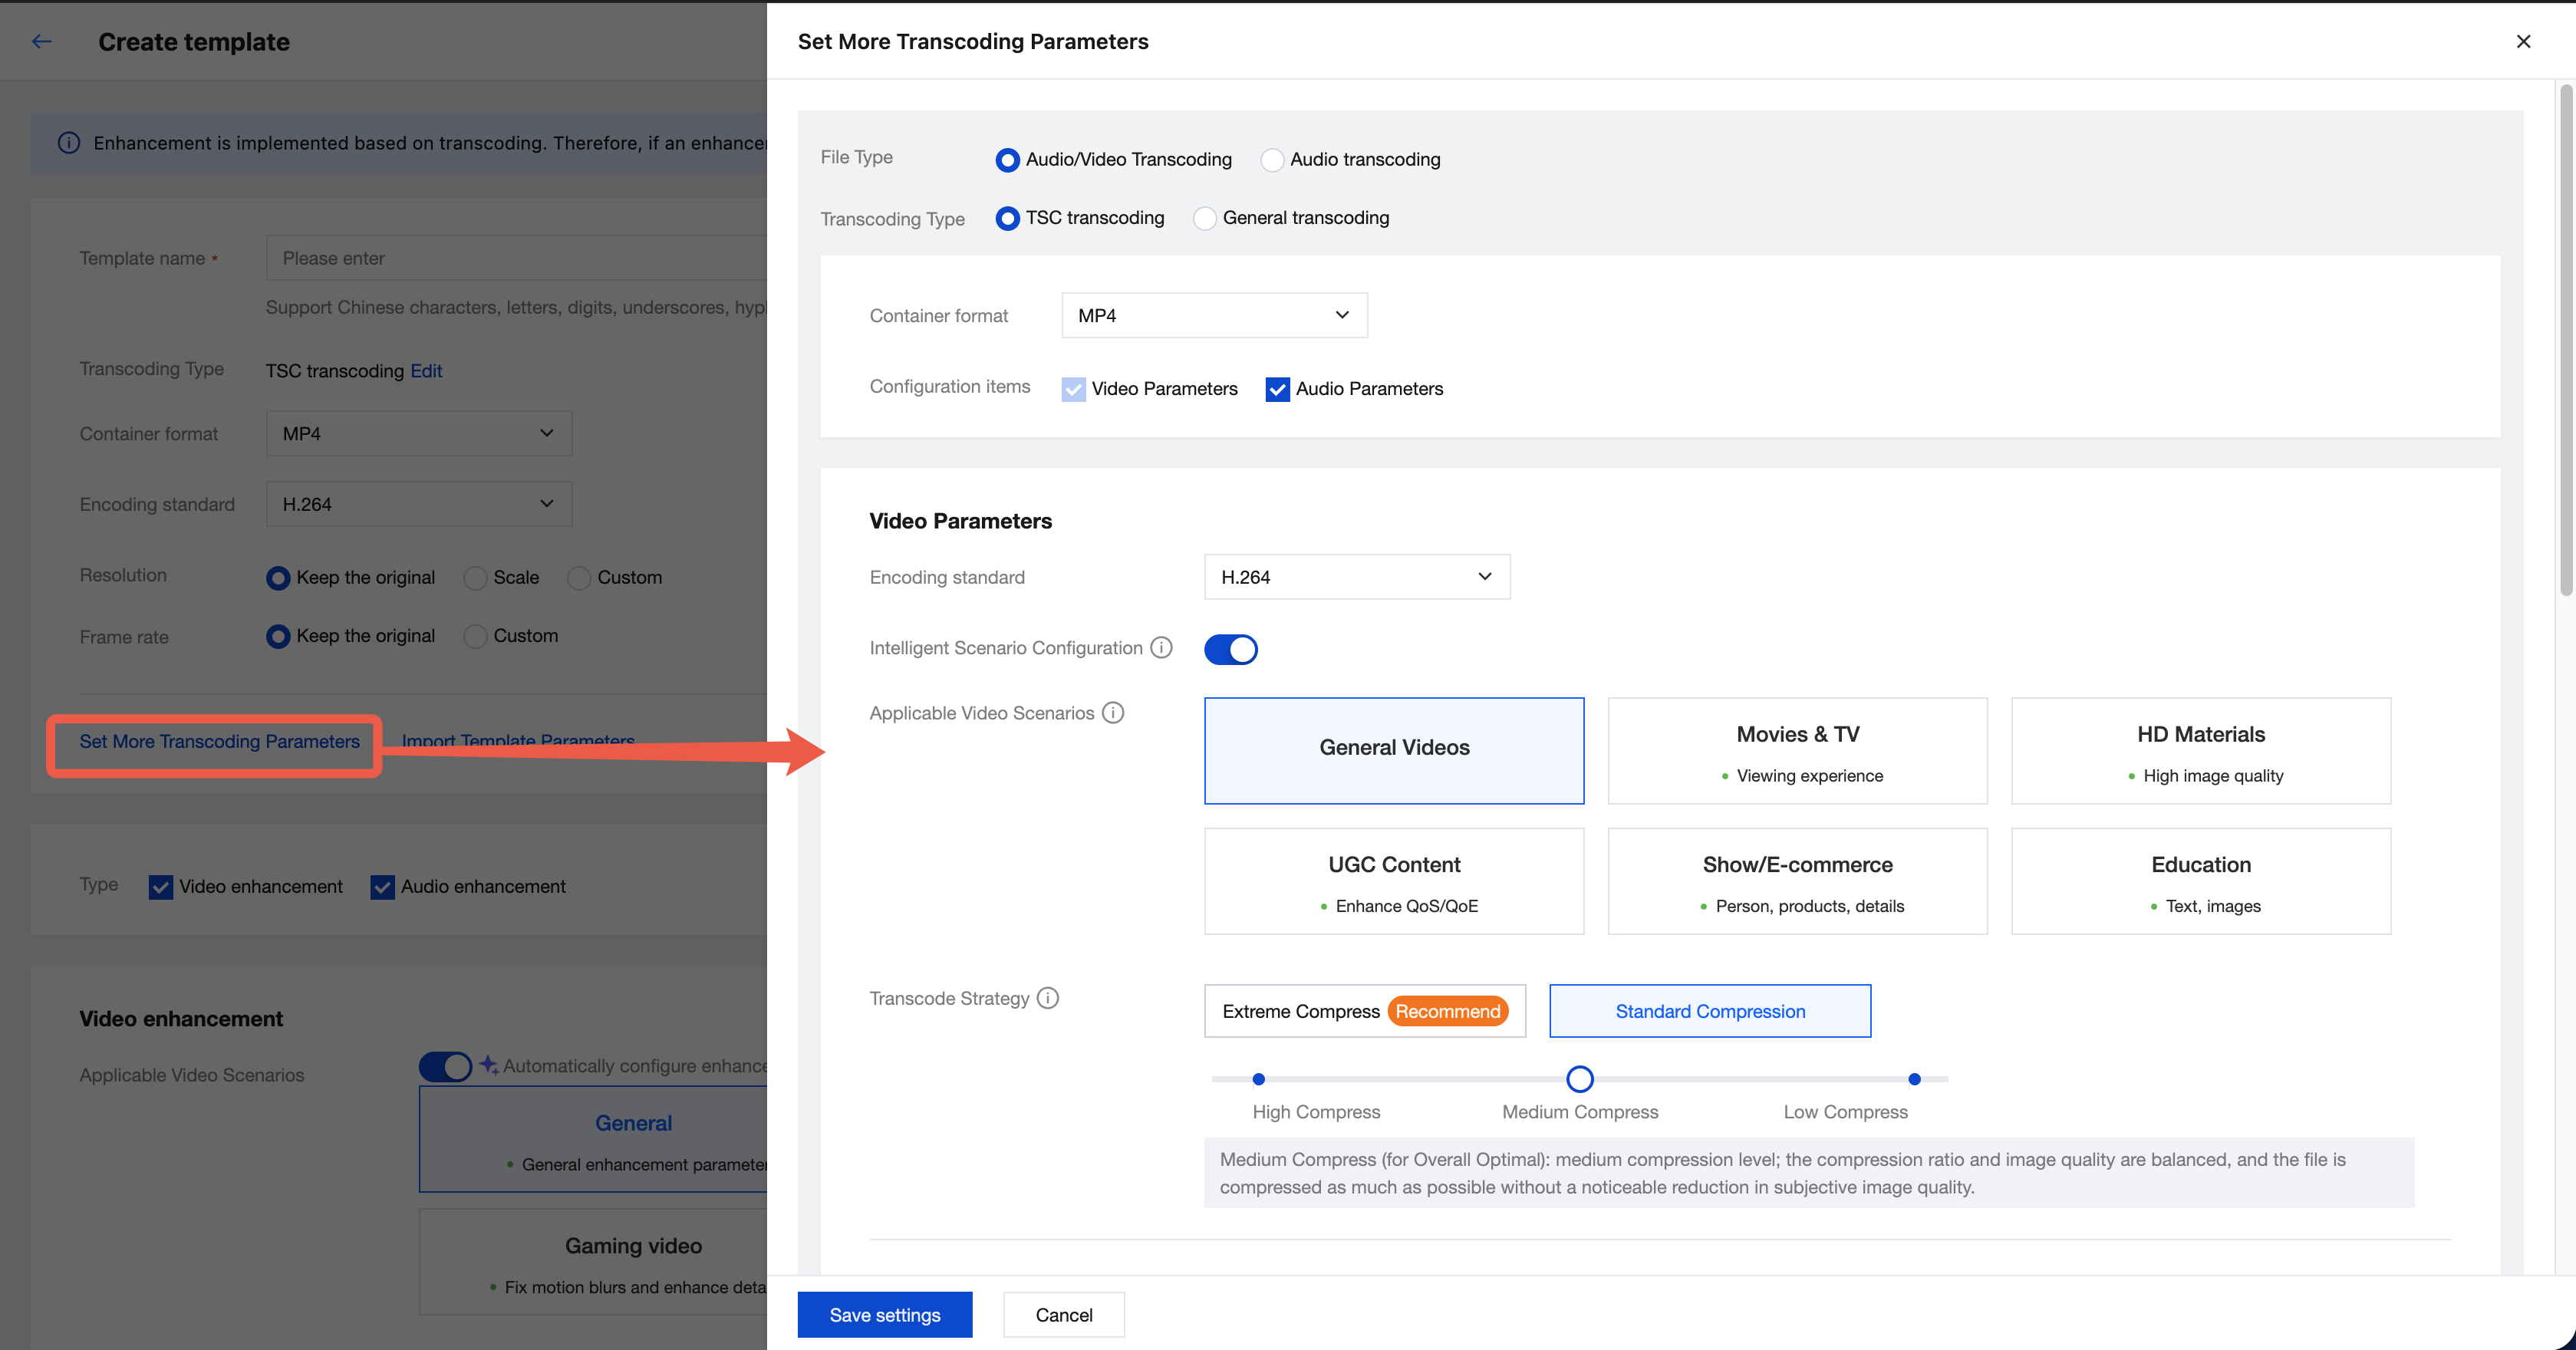Close the Set More Transcoding Parameters panel
Screen dimensions: 2576x1350
click(2523, 41)
